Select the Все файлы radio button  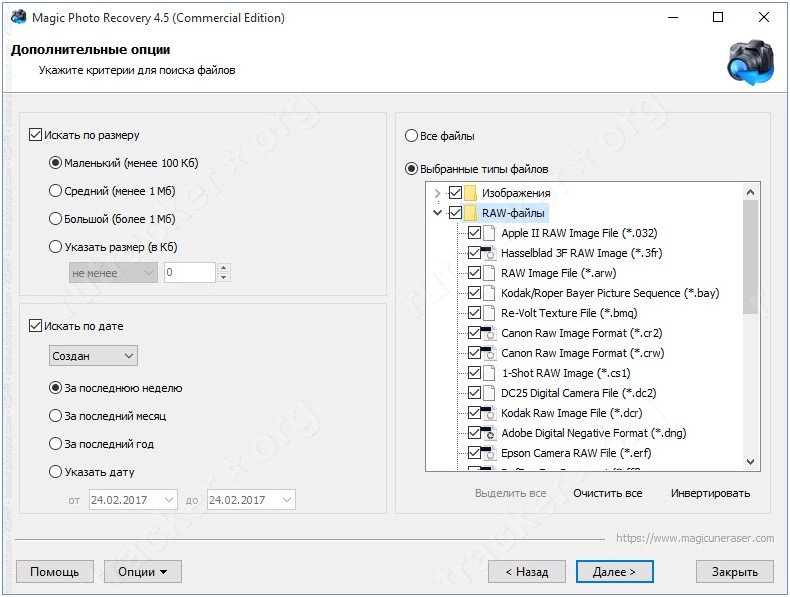411,136
